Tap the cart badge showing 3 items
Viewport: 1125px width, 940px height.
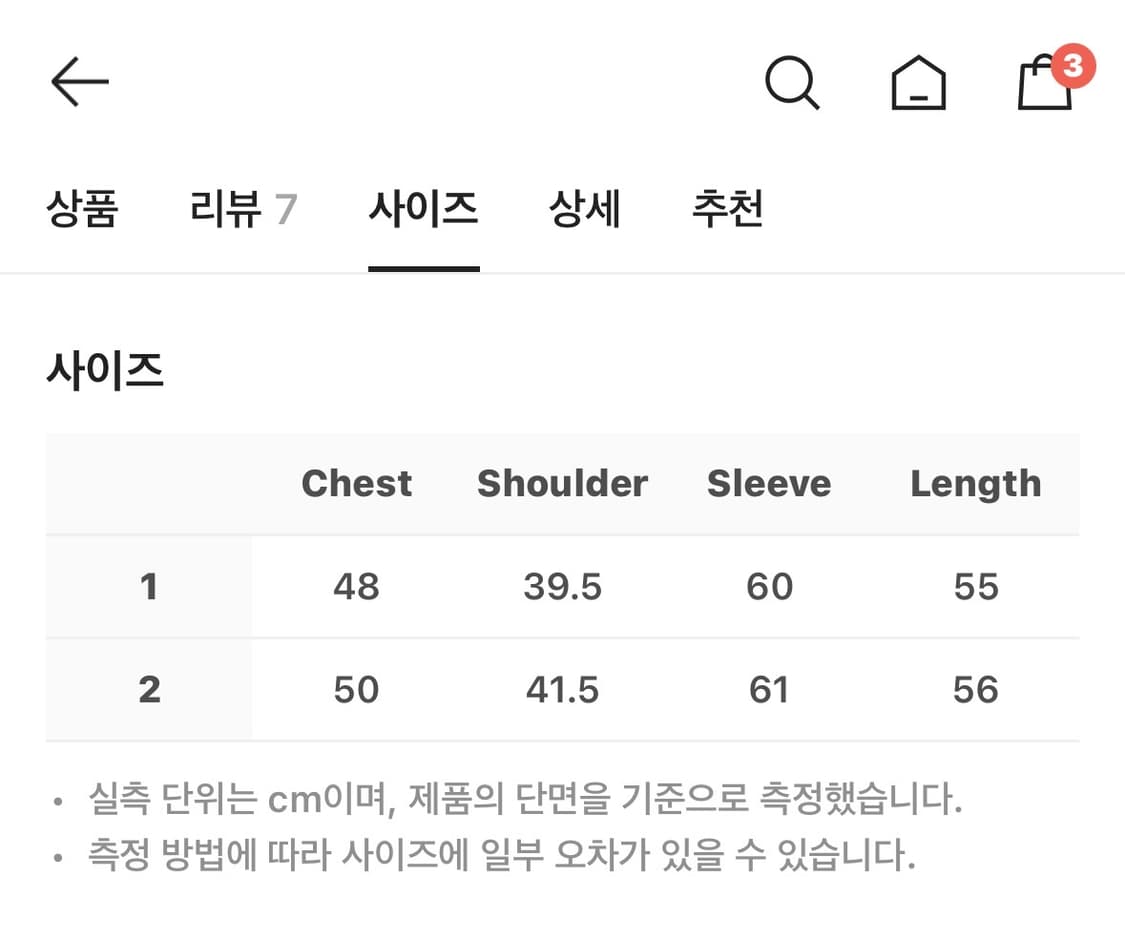pyautogui.click(x=1075, y=66)
